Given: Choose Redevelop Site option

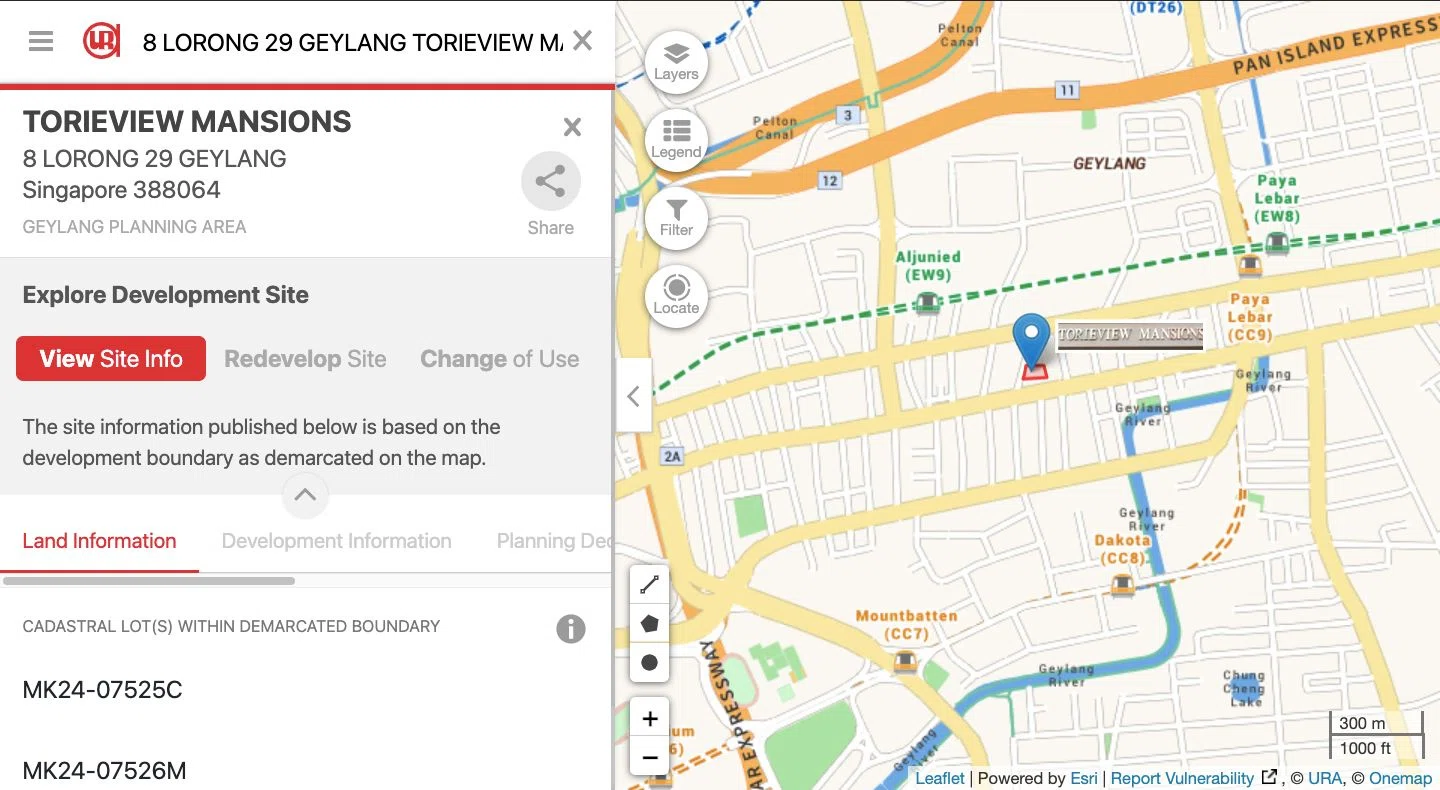Looking at the screenshot, I should coord(305,359).
